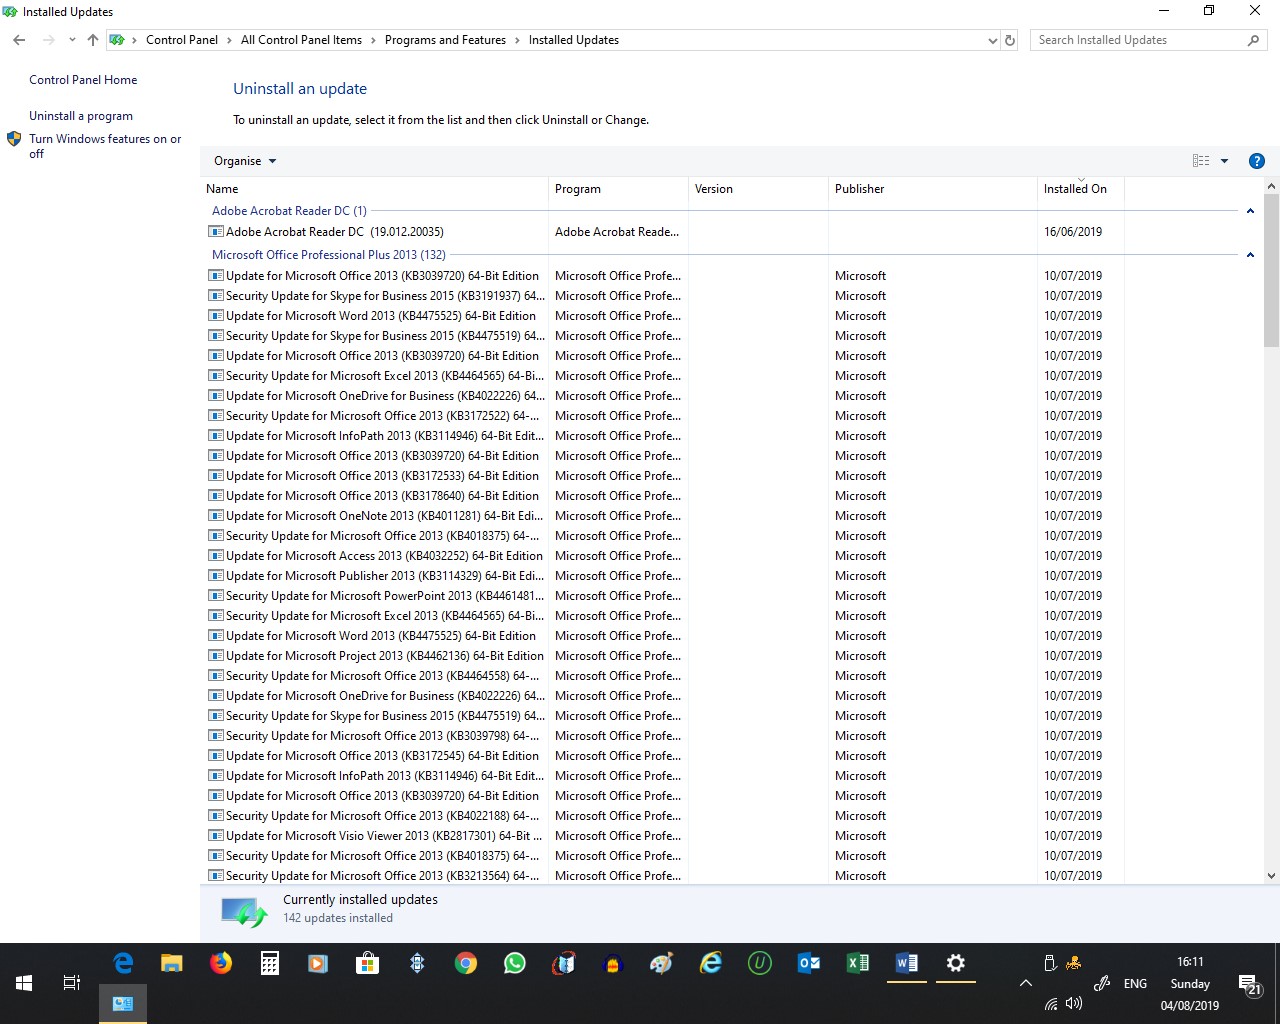
Task: Open the Organise dropdown menu
Action: point(245,161)
